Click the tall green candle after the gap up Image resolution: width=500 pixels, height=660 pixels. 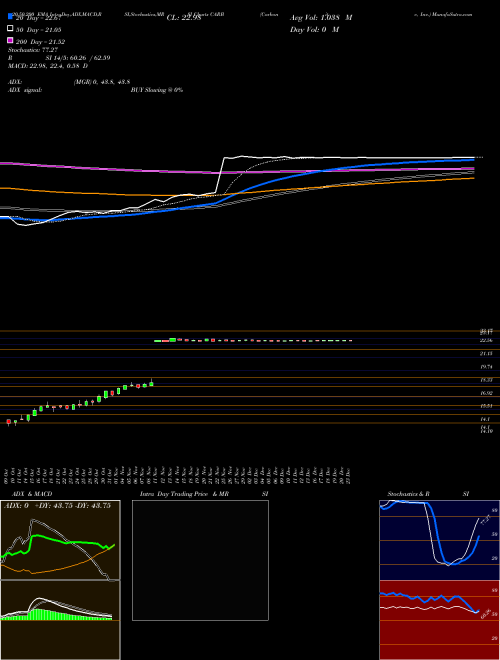[173, 339]
